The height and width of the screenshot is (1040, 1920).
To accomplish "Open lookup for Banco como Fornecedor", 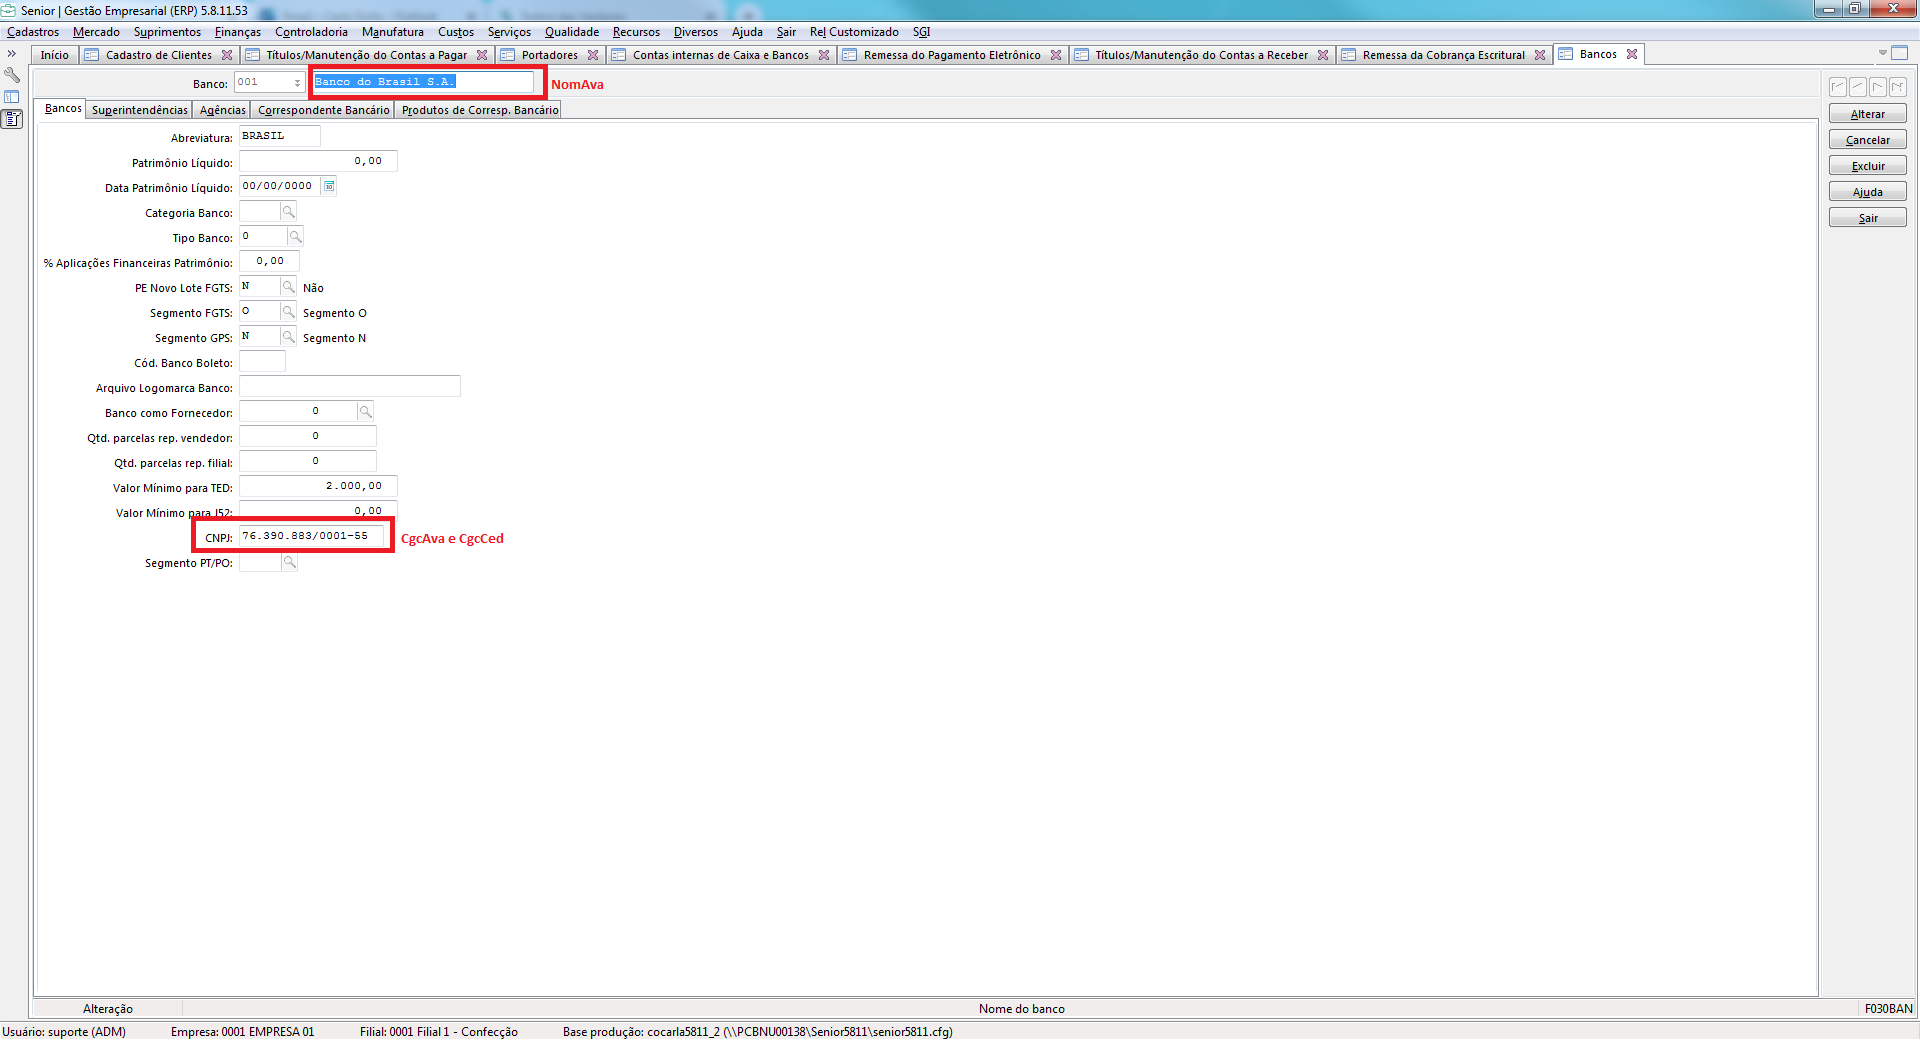I will click(365, 412).
